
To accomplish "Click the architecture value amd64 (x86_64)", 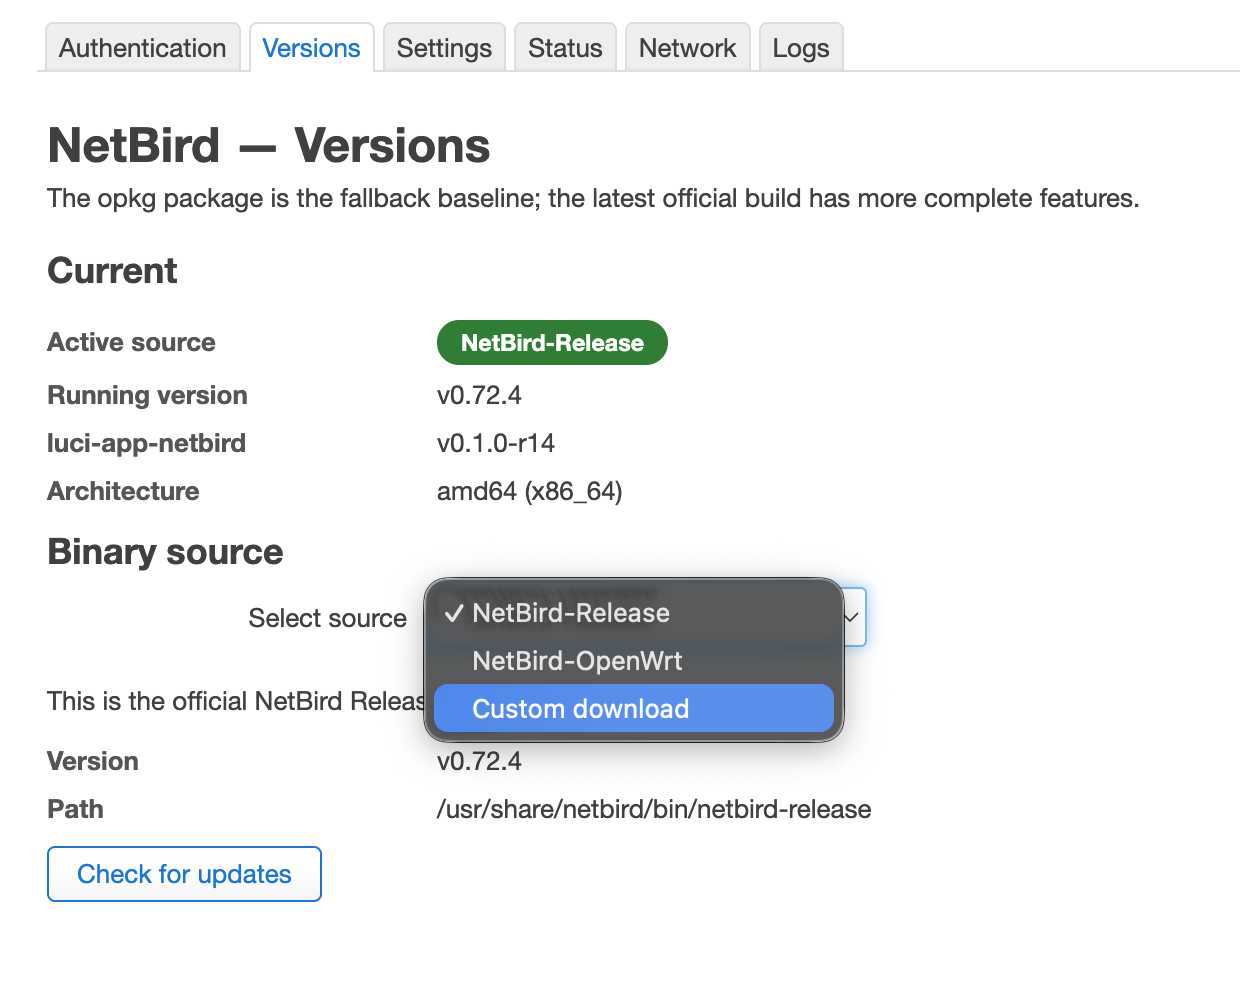I will coord(530,491).
